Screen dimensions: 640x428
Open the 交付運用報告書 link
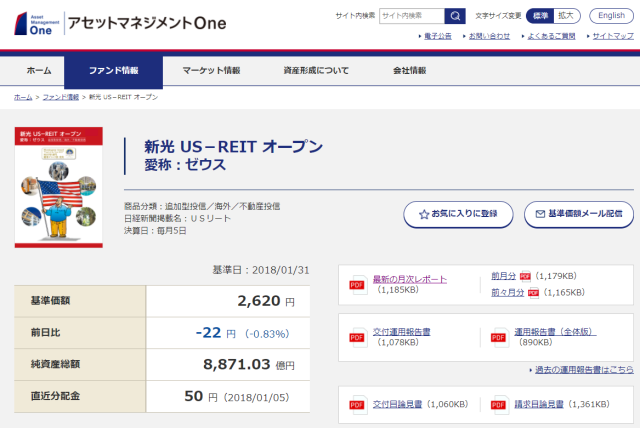click(x=402, y=332)
